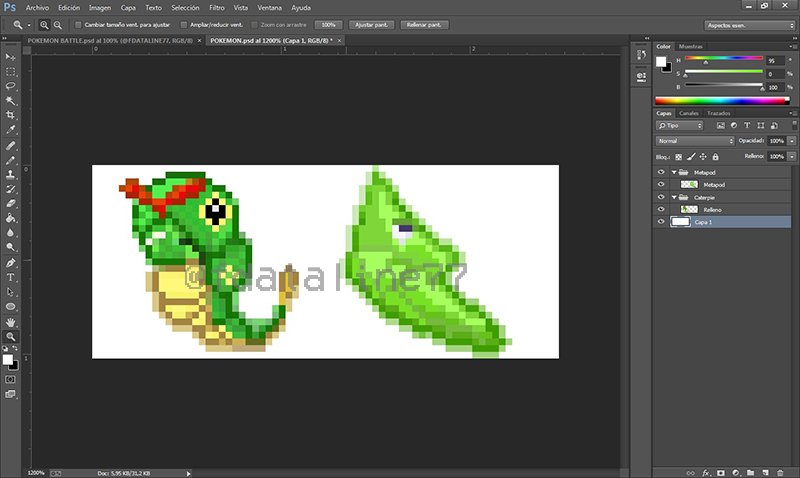Screen dimensions: 800x478
Task: Select the Horizontal Type tool
Action: tap(10, 278)
